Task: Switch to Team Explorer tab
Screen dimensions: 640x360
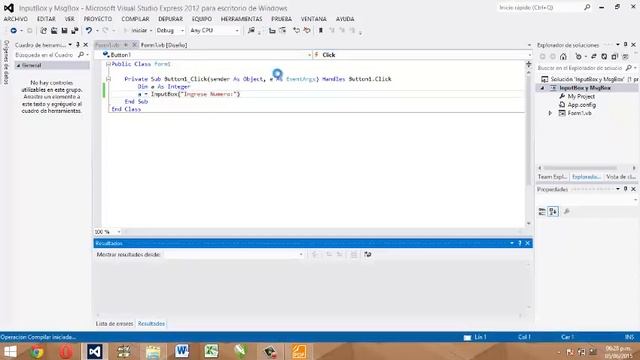Action: click(x=552, y=177)
